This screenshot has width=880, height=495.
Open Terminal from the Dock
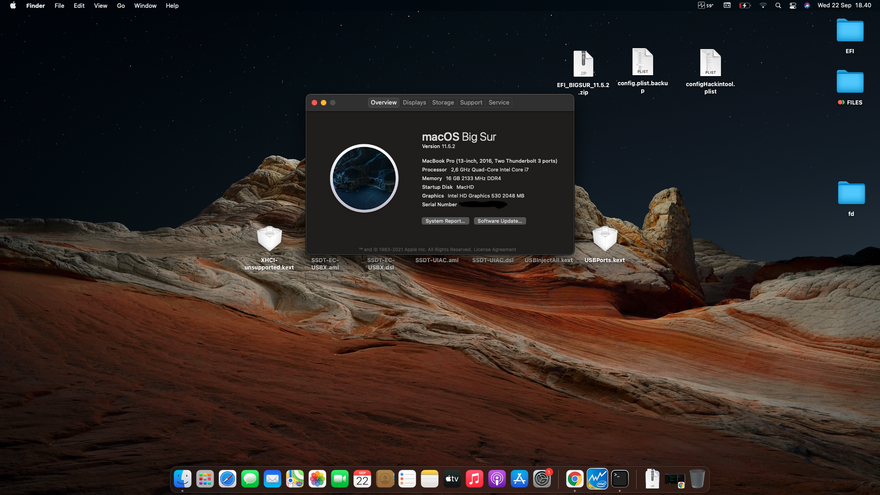620,479
